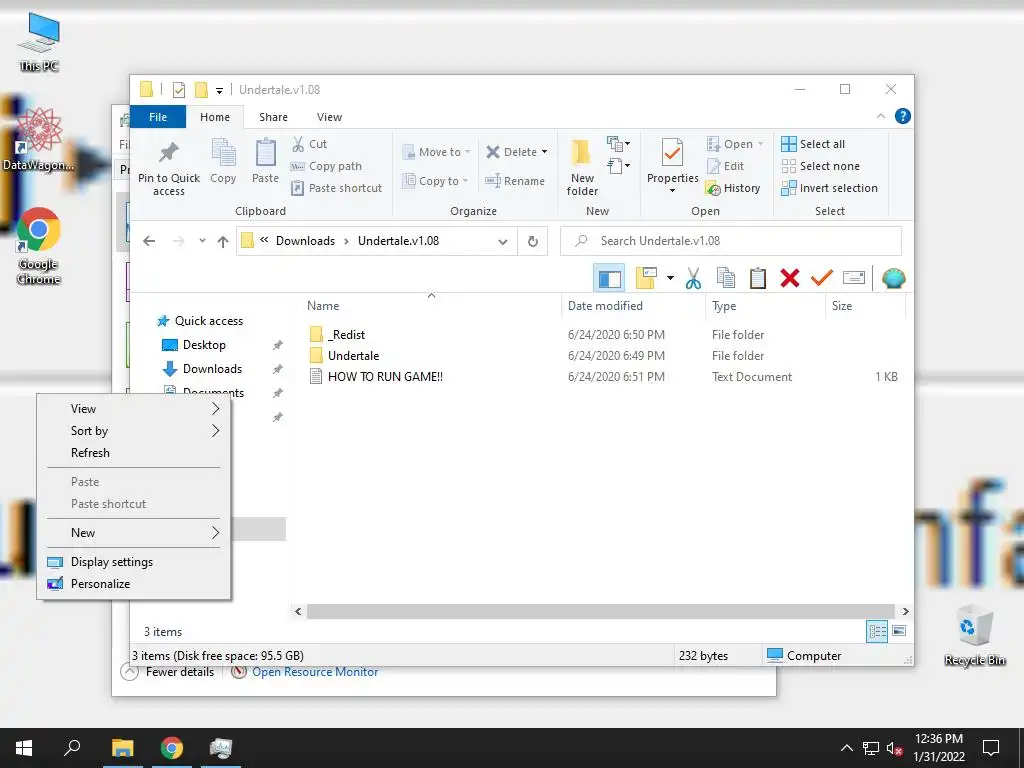This screenshot has height=768, width=1024.
Task: Click Pin to Quick access icon
Action: [x=168, y=152]
